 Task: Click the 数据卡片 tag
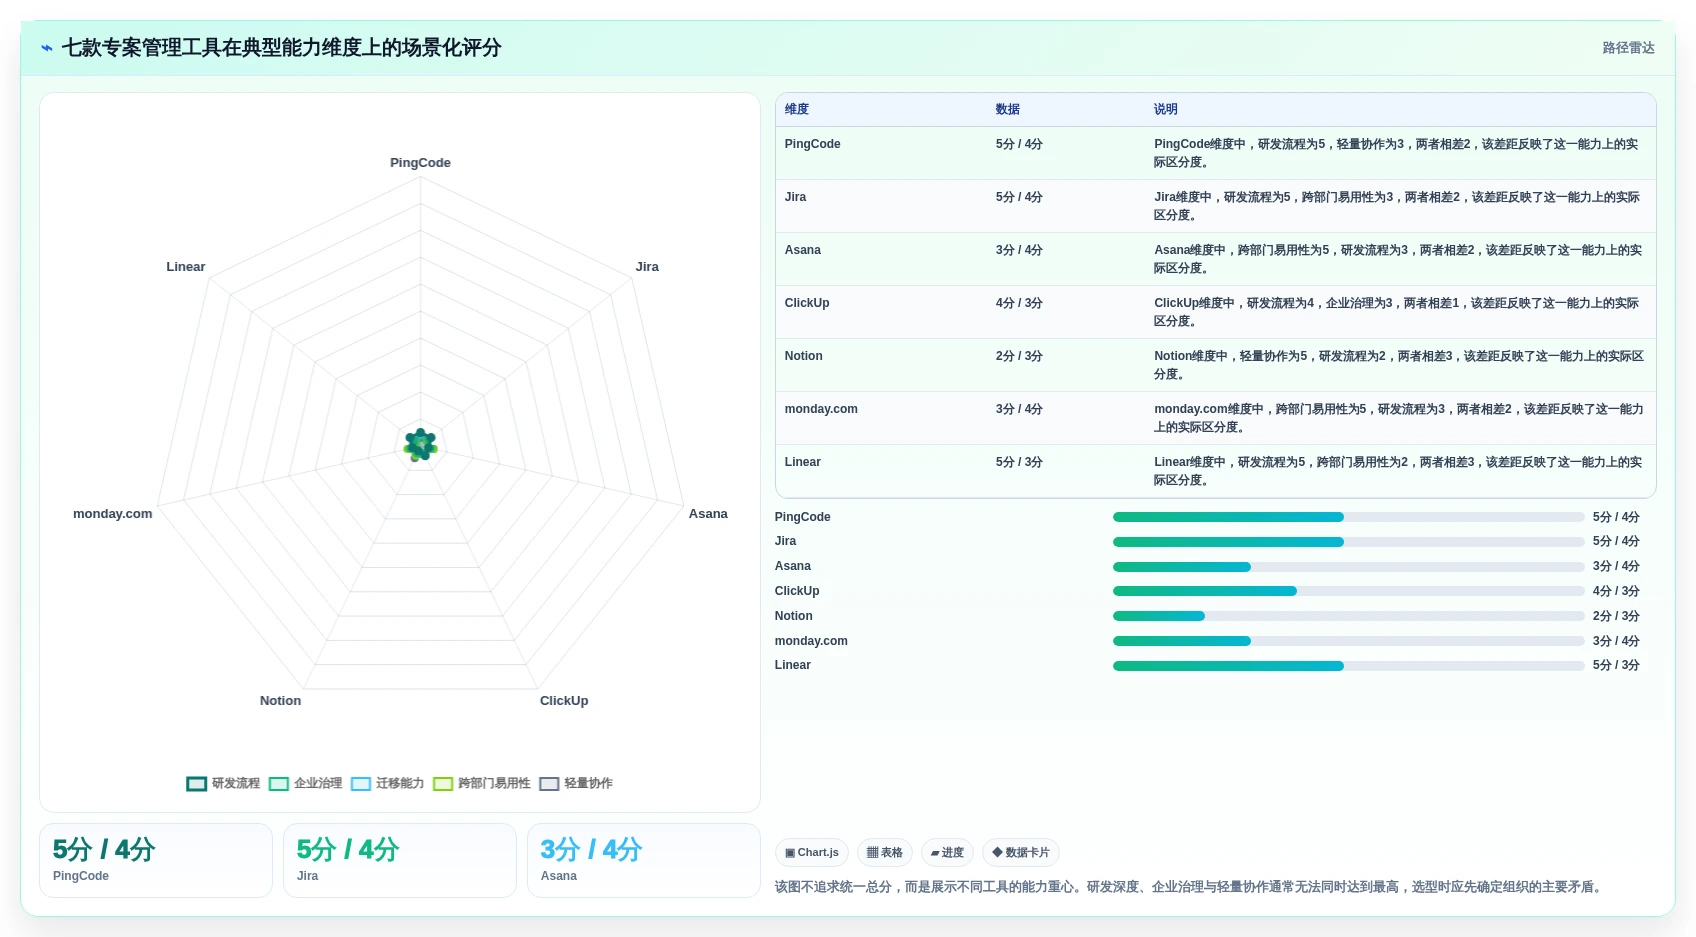click(x=1021, y=853)
